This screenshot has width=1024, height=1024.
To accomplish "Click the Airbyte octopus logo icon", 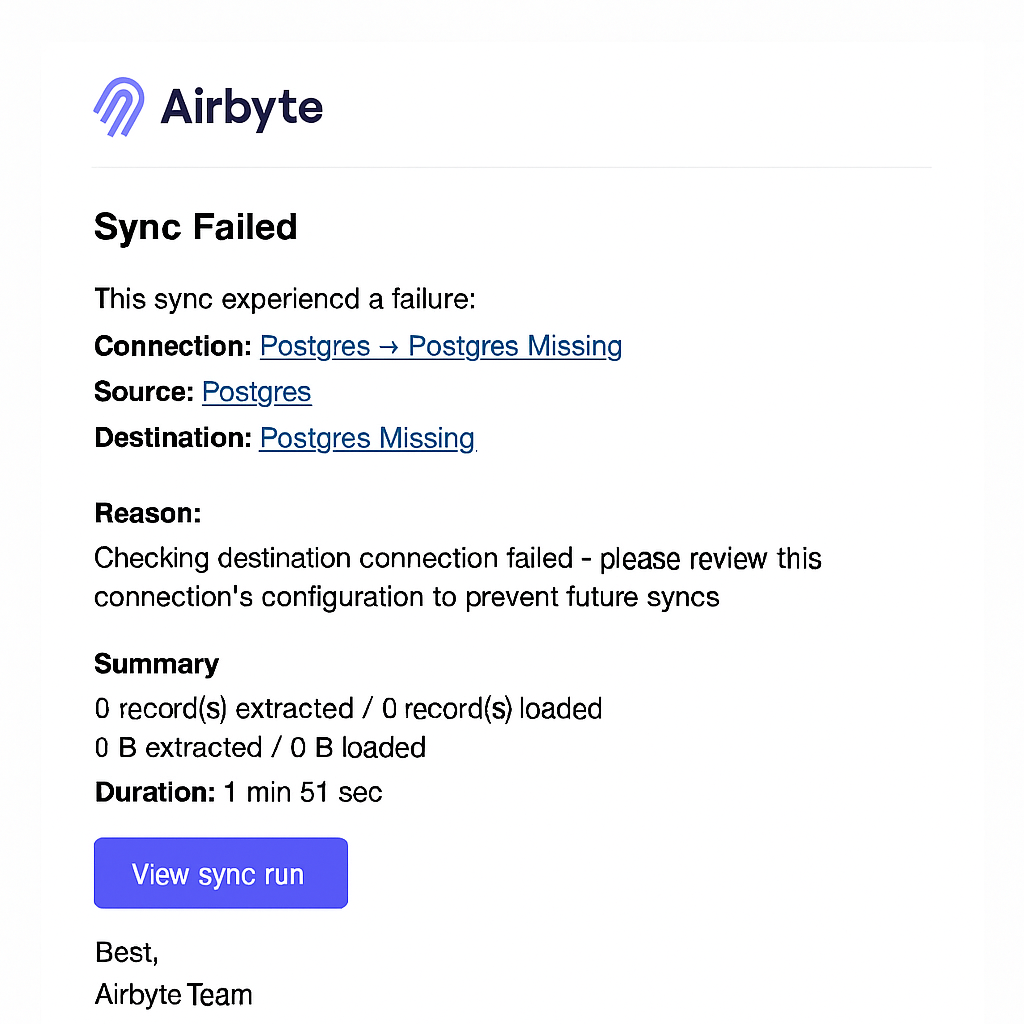I will 119,107.
